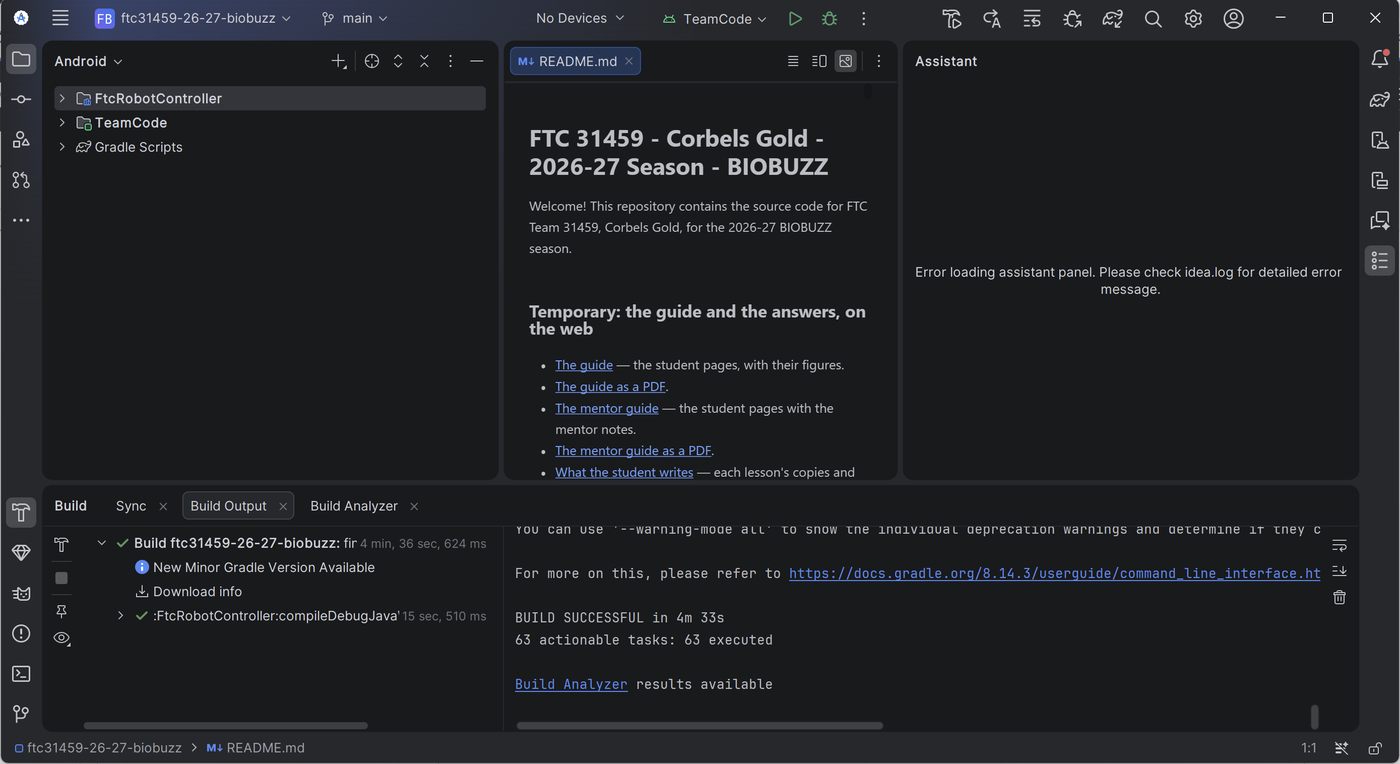Open the Commit tool window in left sidebar

21,99
